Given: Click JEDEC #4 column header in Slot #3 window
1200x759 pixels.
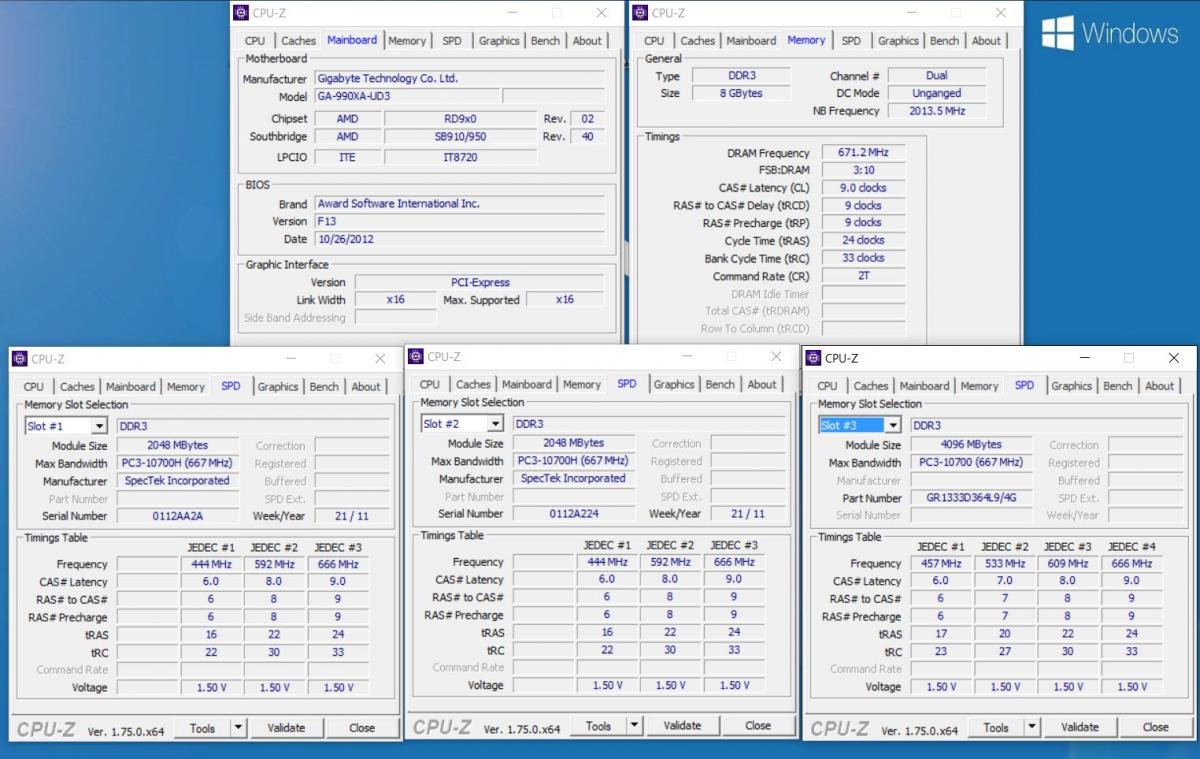Looking at the screenshot, I should (x=1132, y=547).
